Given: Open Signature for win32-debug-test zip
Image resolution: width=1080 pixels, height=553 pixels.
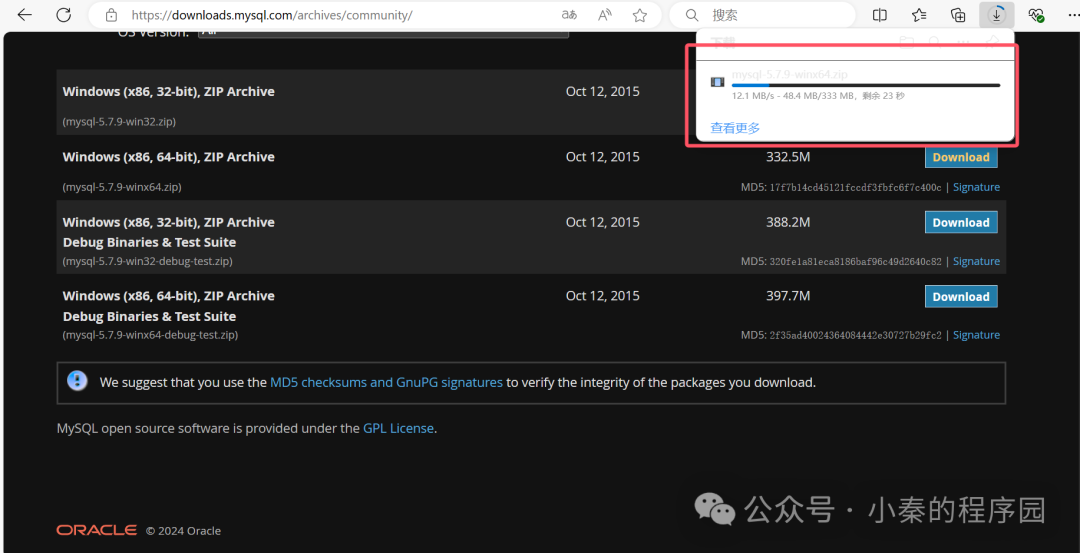Looking at the screenshot, I should pyautogui.click(x=976, y=262).
